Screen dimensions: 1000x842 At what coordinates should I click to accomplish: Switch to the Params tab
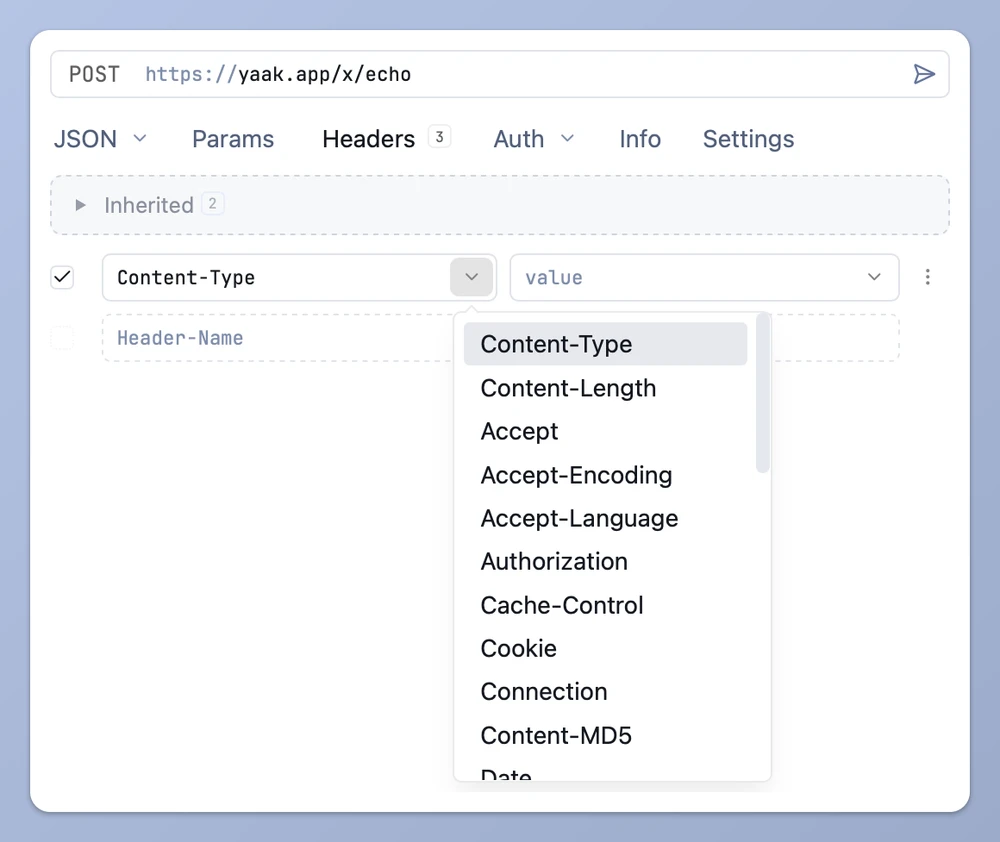click(233, 139)
